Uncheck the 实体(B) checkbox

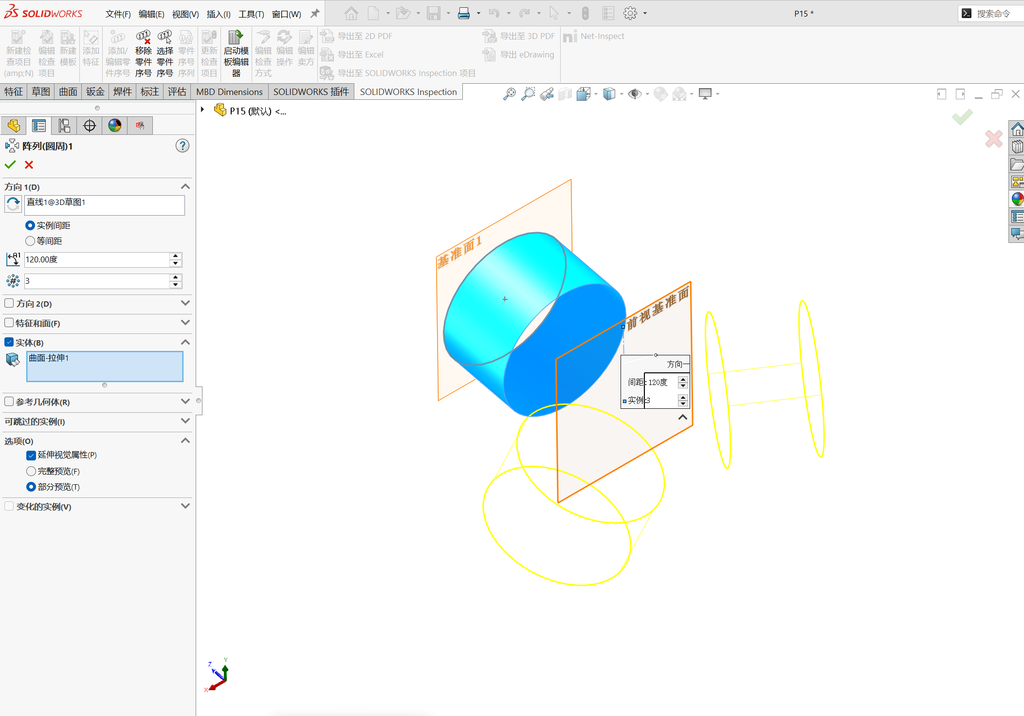click(x=9, y=342)
